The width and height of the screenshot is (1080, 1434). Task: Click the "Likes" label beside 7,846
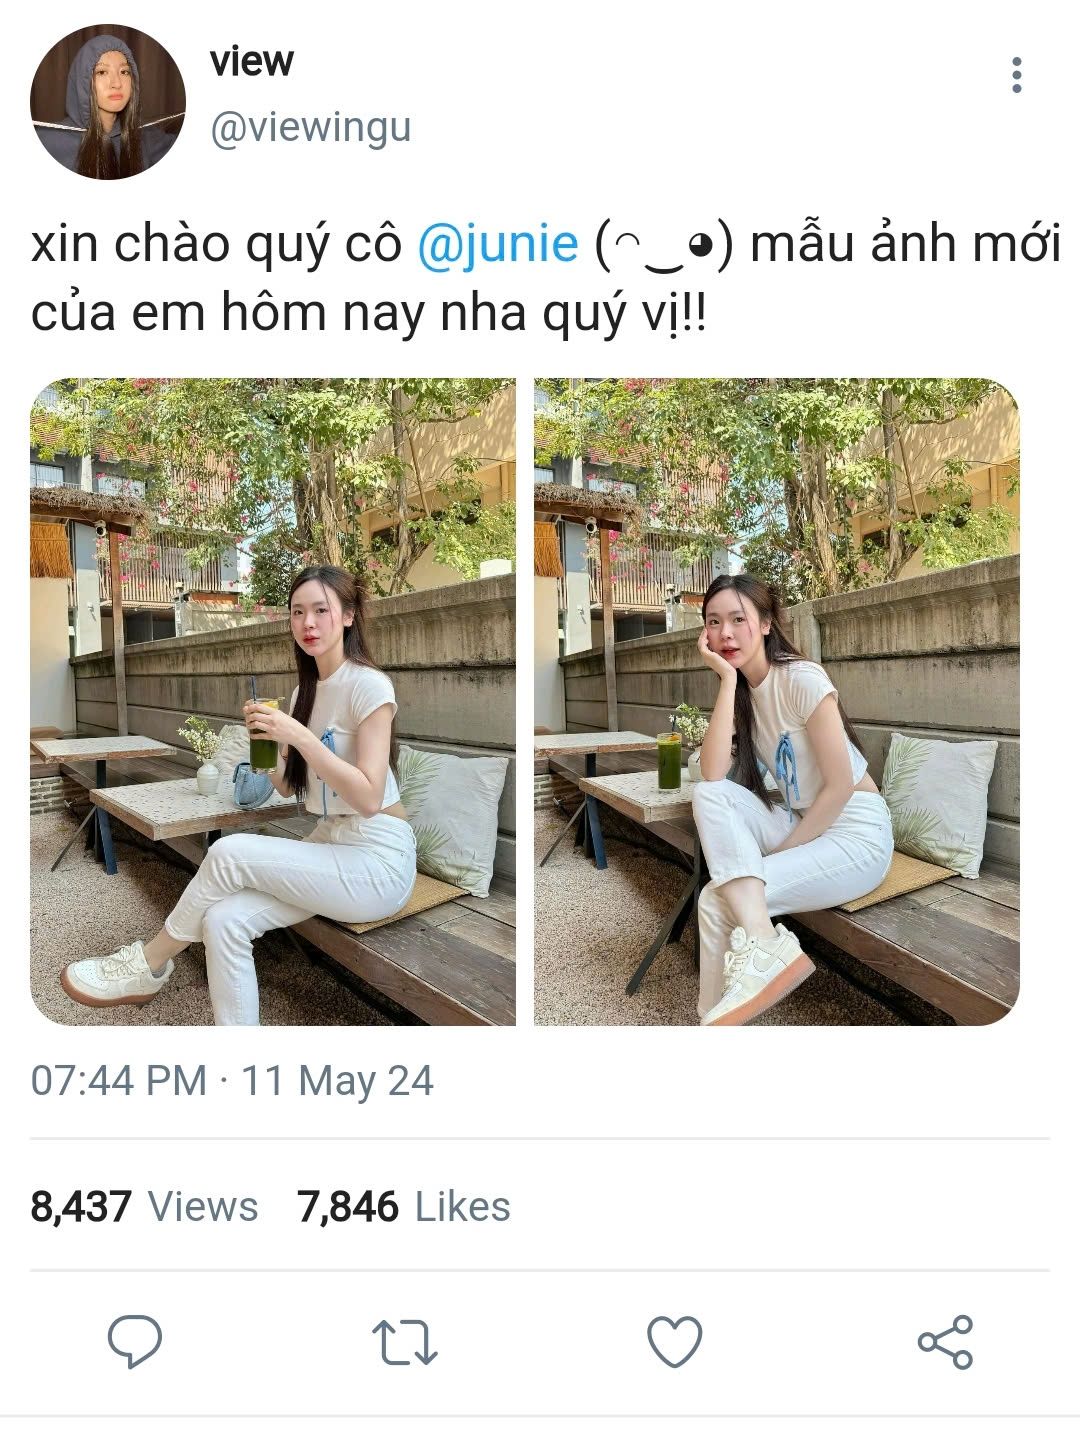pos(462,1207)
